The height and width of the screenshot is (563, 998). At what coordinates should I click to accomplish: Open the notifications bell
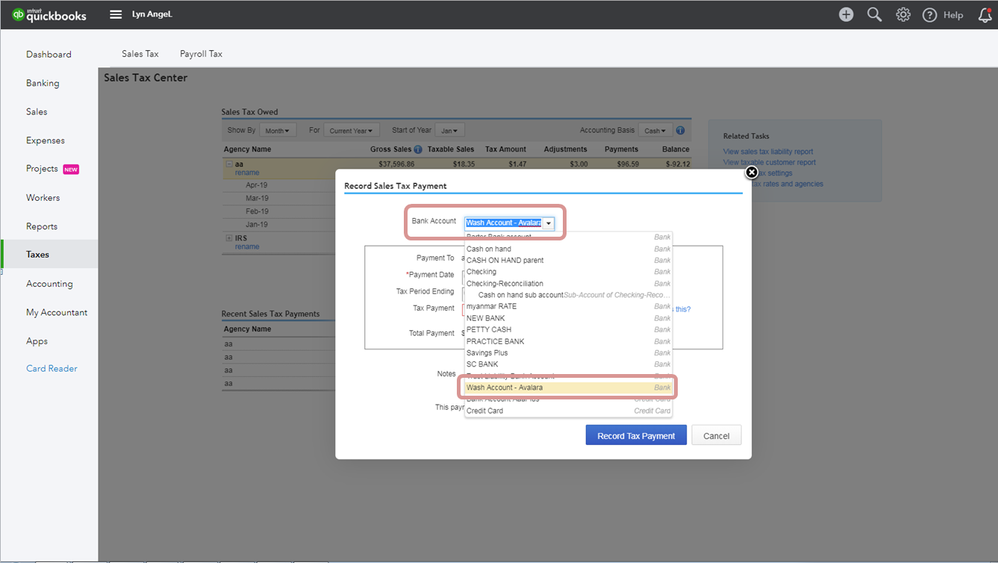tap(985, 15)
